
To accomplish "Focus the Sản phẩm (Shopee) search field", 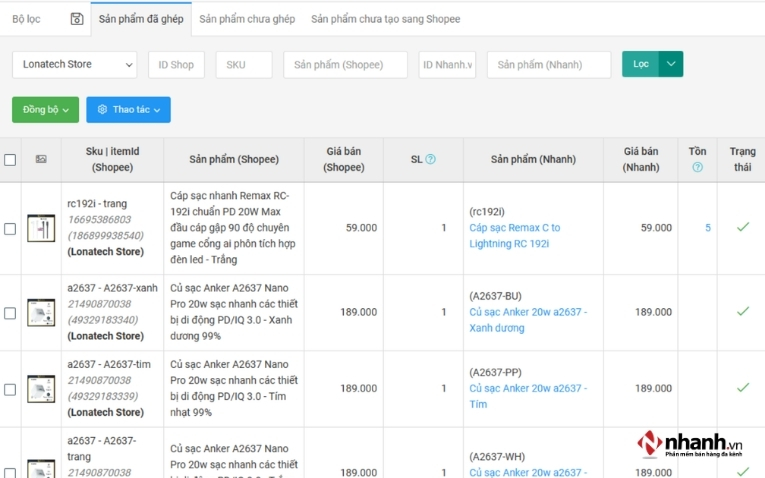I will [345, 64].
